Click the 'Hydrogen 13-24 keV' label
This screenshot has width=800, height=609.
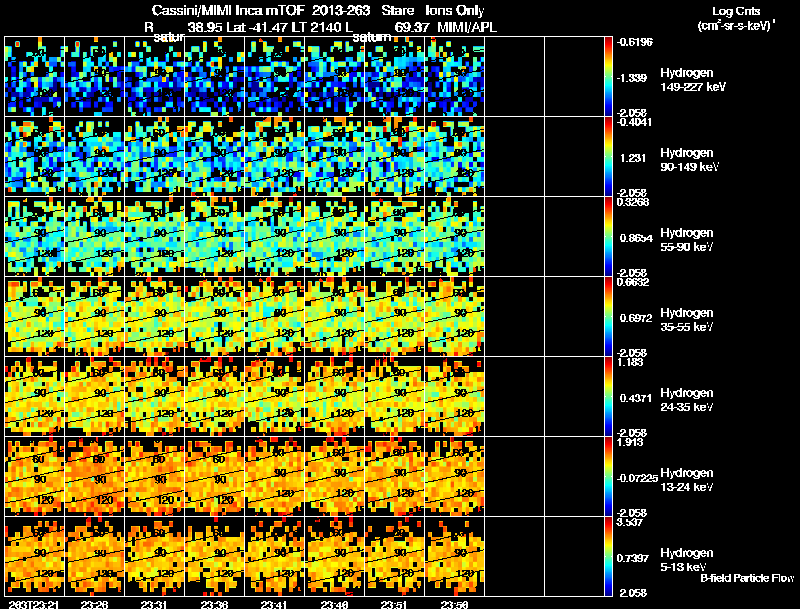[687, 479]
